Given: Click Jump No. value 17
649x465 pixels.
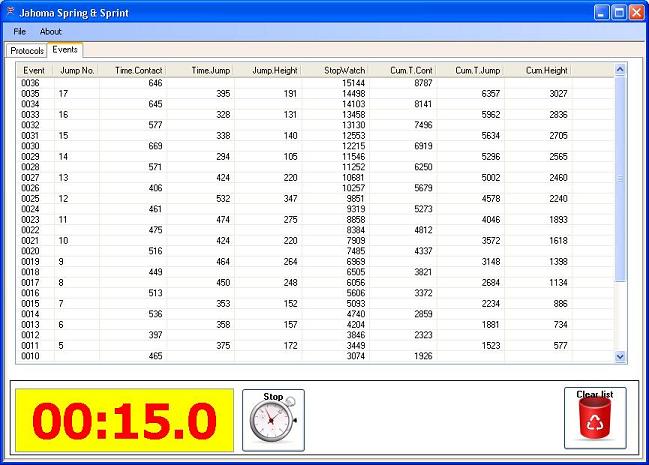Looking at the screenshot, I should pyautogui.click(x=63, y=94).
